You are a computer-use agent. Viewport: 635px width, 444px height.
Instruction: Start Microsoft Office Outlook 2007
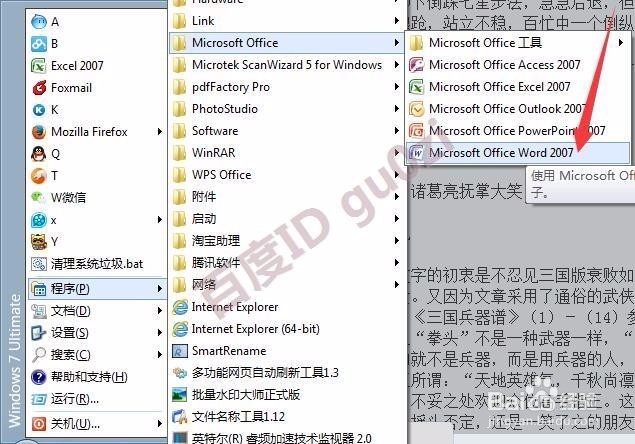pyautogui.click(x=518, y=109)
